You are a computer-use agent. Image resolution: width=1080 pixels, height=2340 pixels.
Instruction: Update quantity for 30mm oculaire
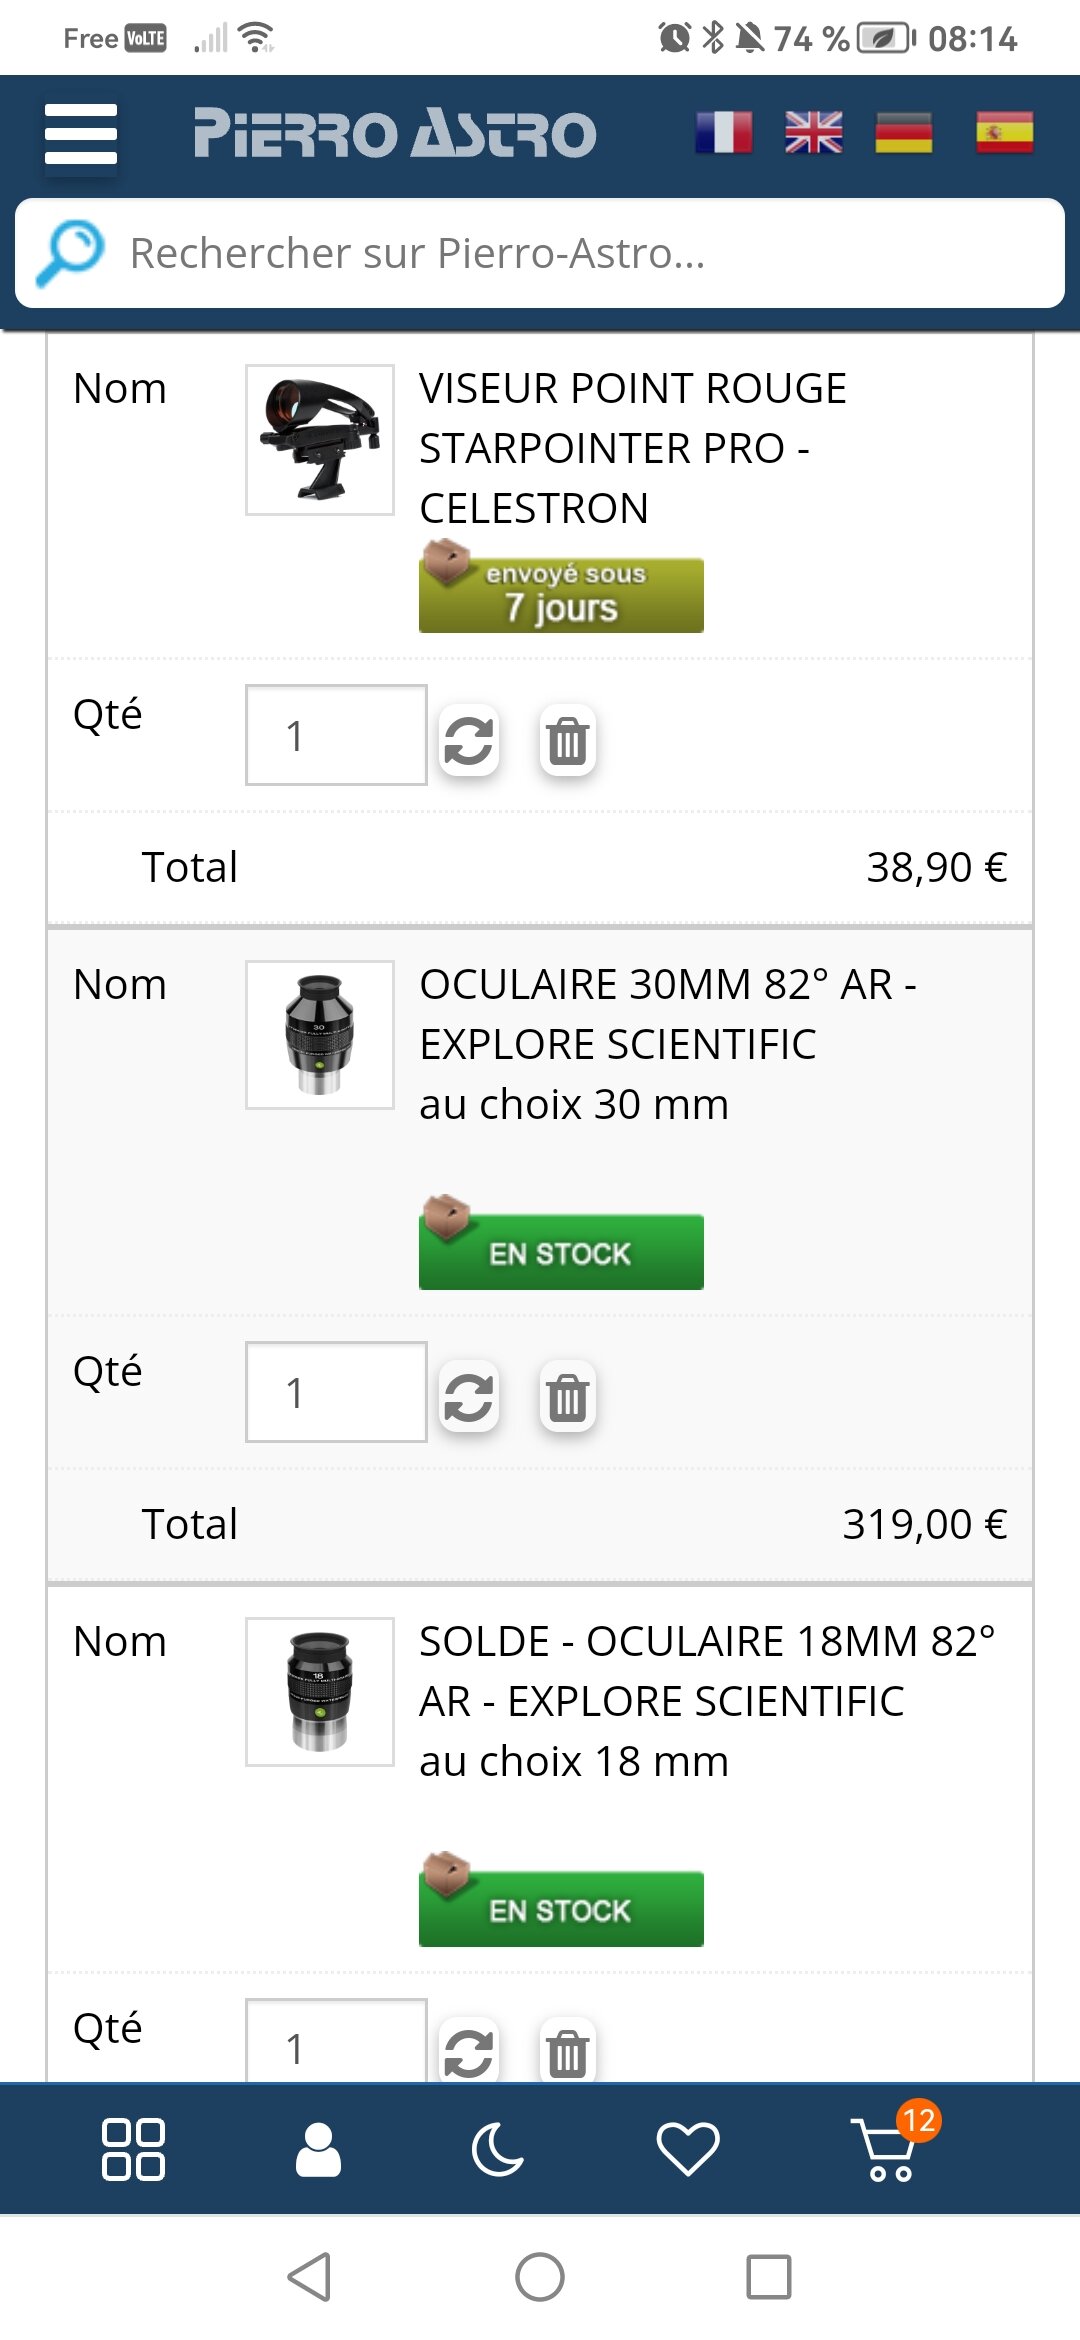click(x=468, y=1397)
